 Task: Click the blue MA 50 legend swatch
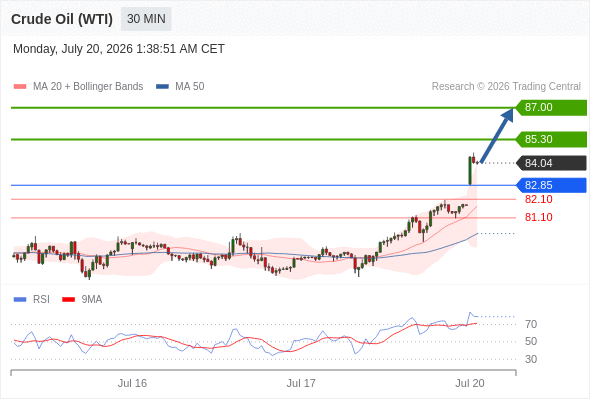[162, 87]
